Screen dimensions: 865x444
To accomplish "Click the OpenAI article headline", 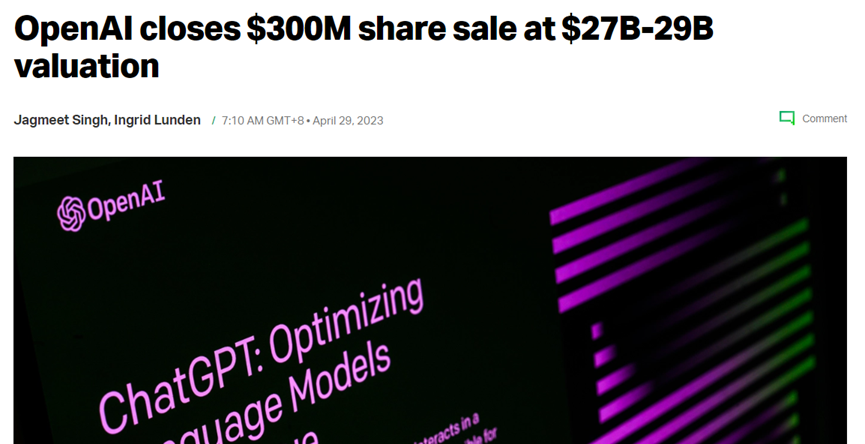I will click(364, 47).
